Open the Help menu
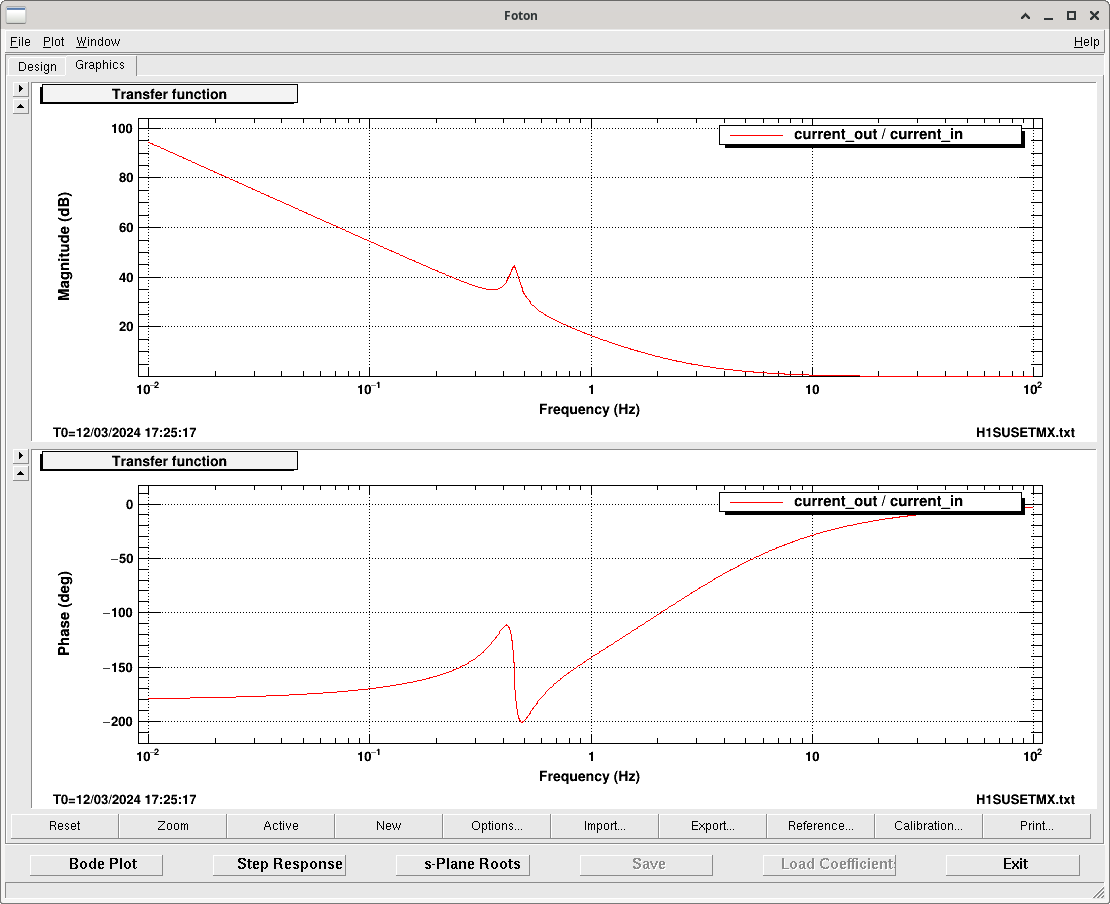This screenshot has width=1110, height=904. [1086, 42]
